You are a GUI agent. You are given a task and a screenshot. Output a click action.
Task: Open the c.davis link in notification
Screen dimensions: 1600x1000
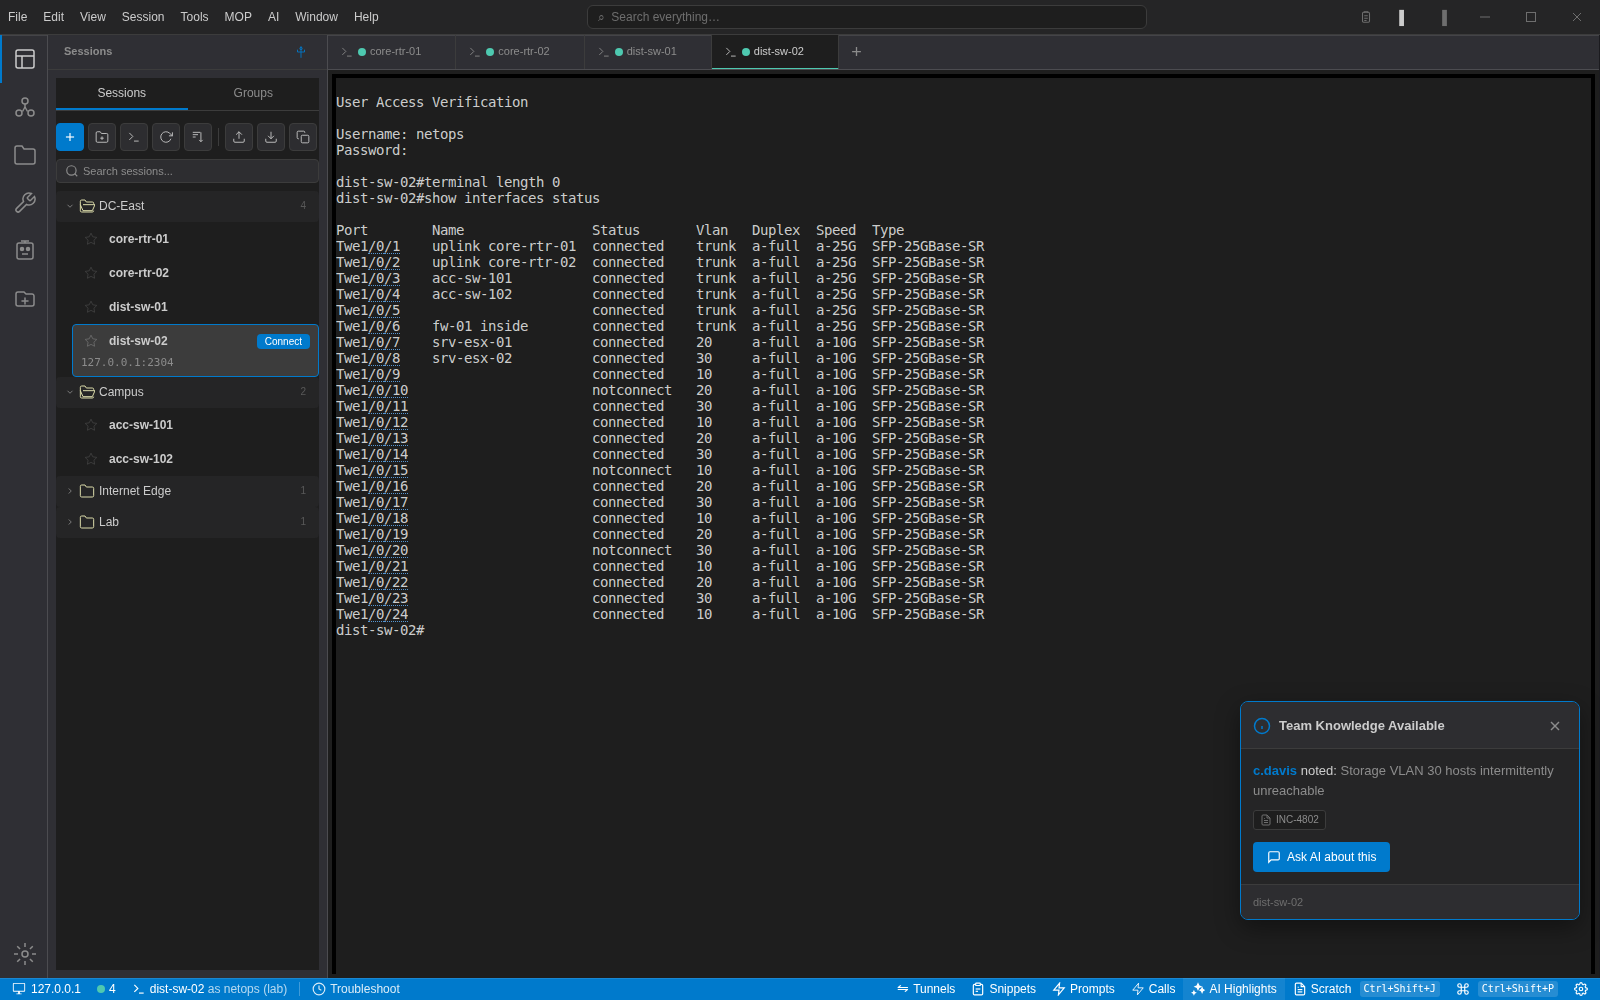1274,771
